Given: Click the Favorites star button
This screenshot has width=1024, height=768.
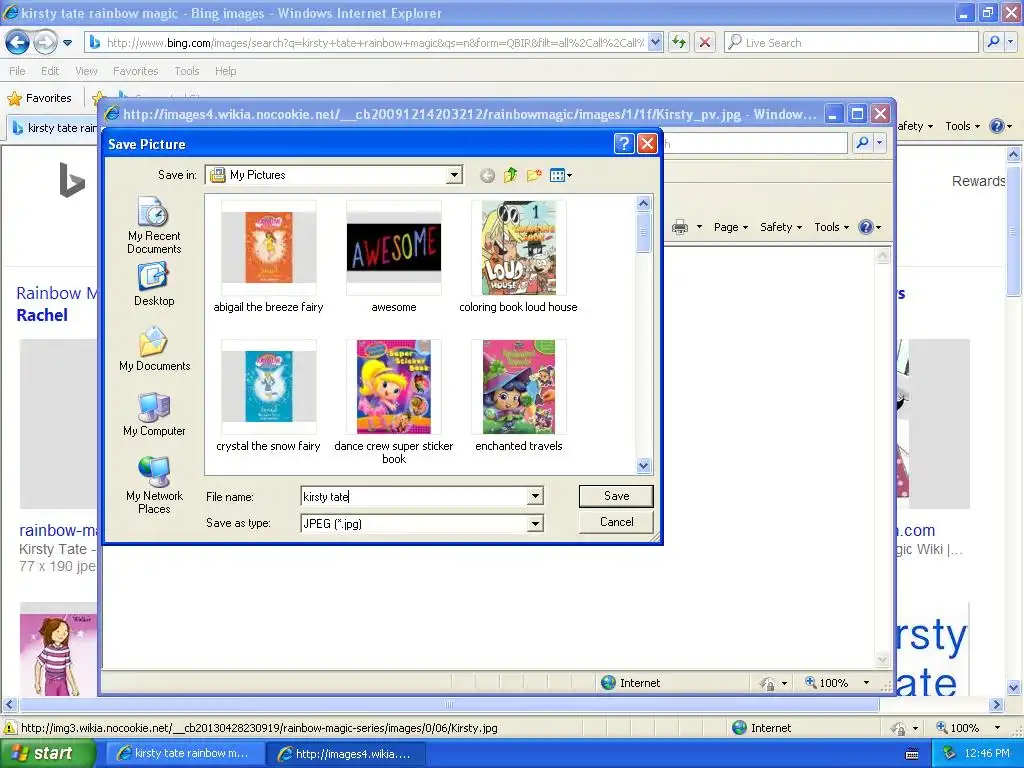Looking at the screenshot, I should pos(39,99).
